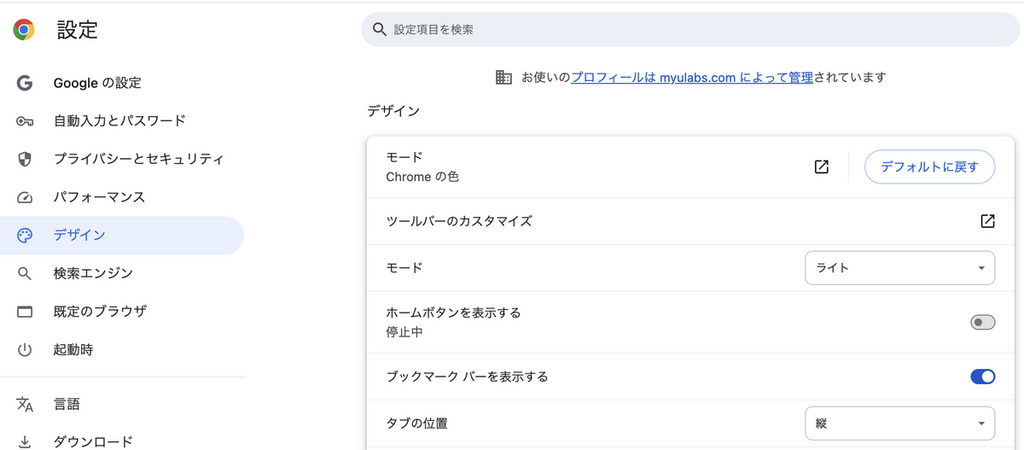Click the 設定項目を検索 search field

pyautogui.click(x=690, y=30)
